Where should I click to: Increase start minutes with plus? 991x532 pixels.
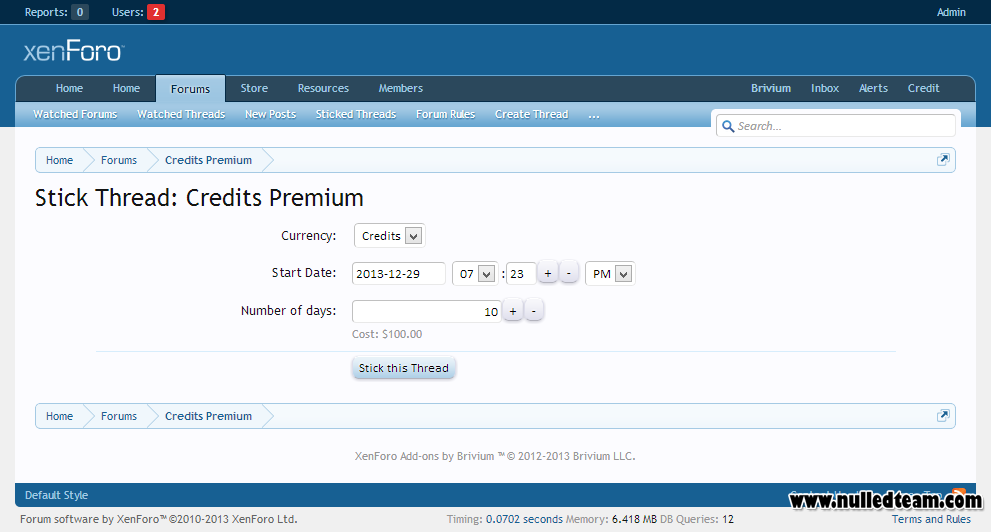coord(547,274)
